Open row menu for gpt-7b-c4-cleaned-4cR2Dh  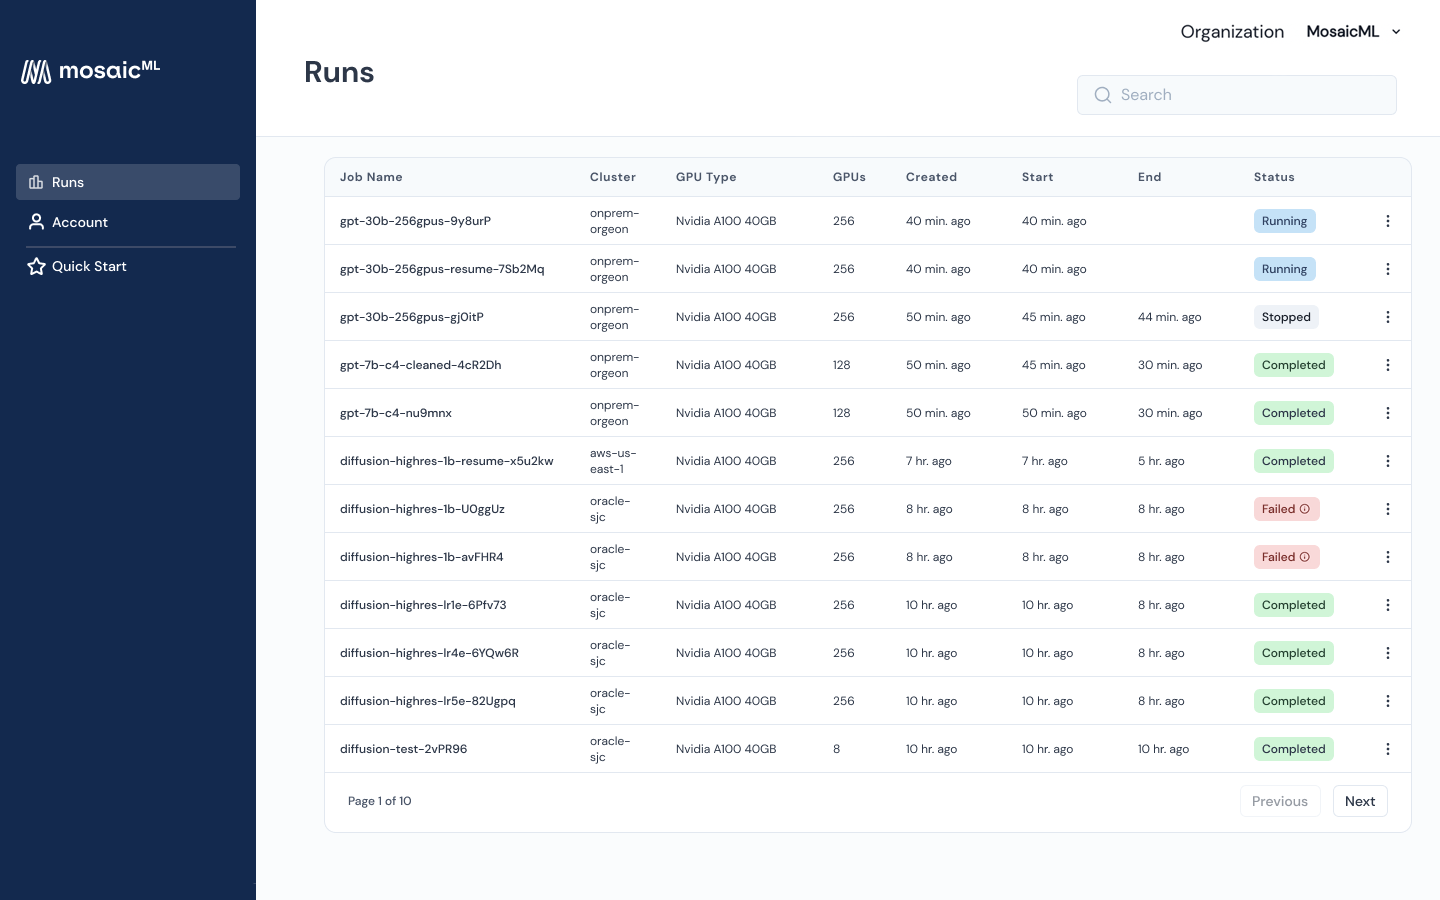(x=1388, y=365)
